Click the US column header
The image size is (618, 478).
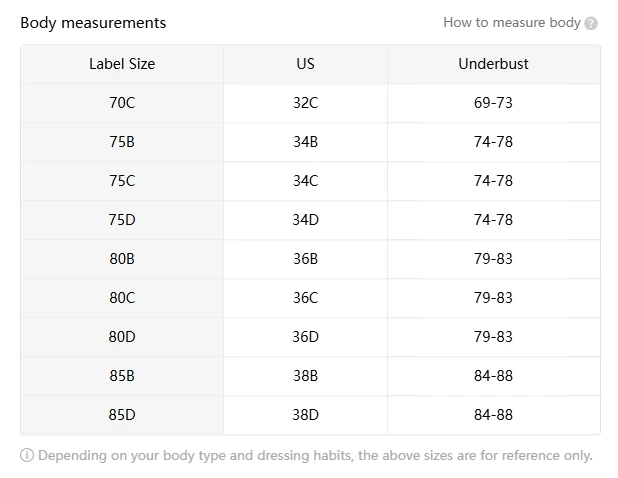click(x=305, y=64)
